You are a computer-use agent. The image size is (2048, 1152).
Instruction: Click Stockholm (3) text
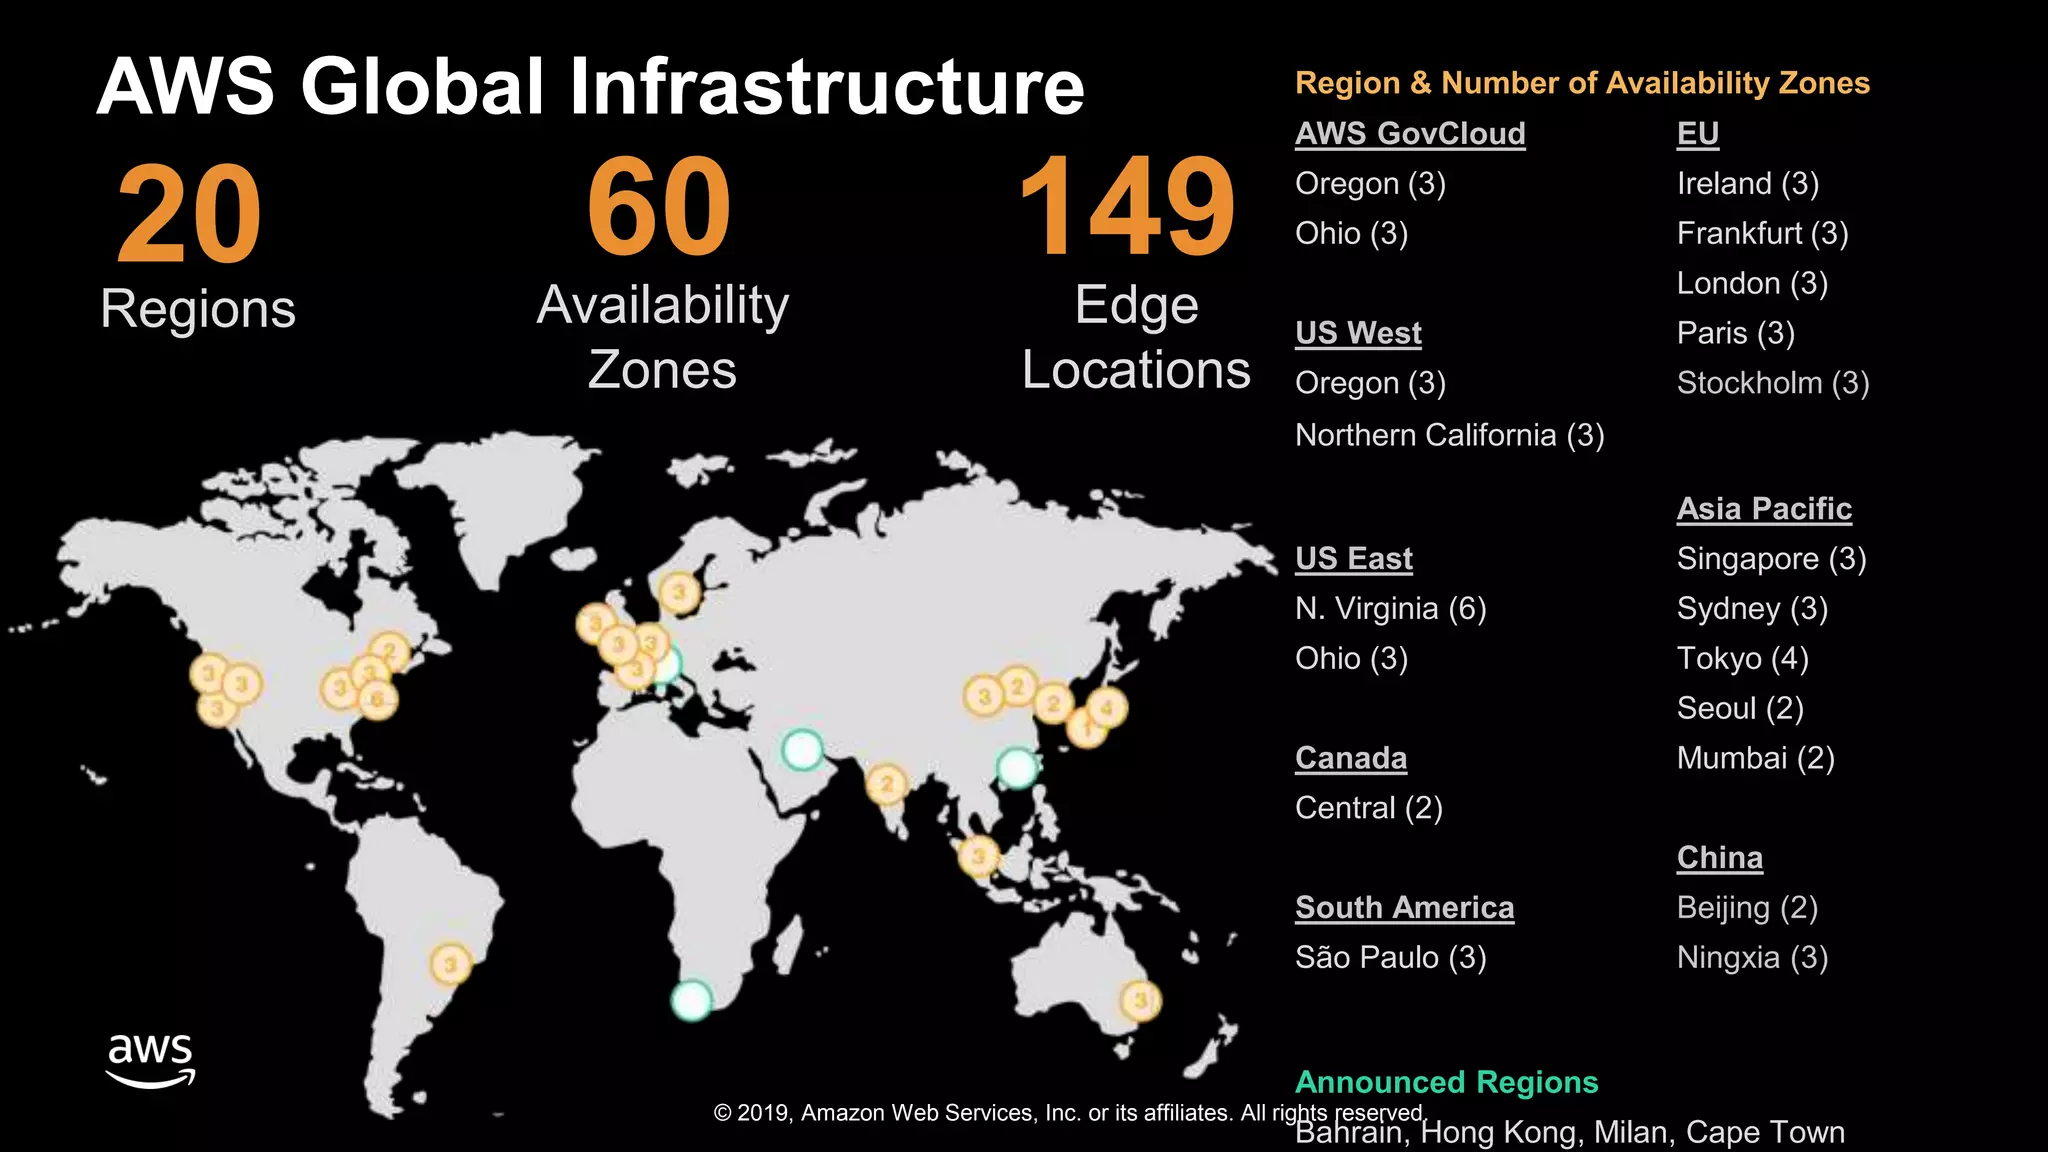1773,384
